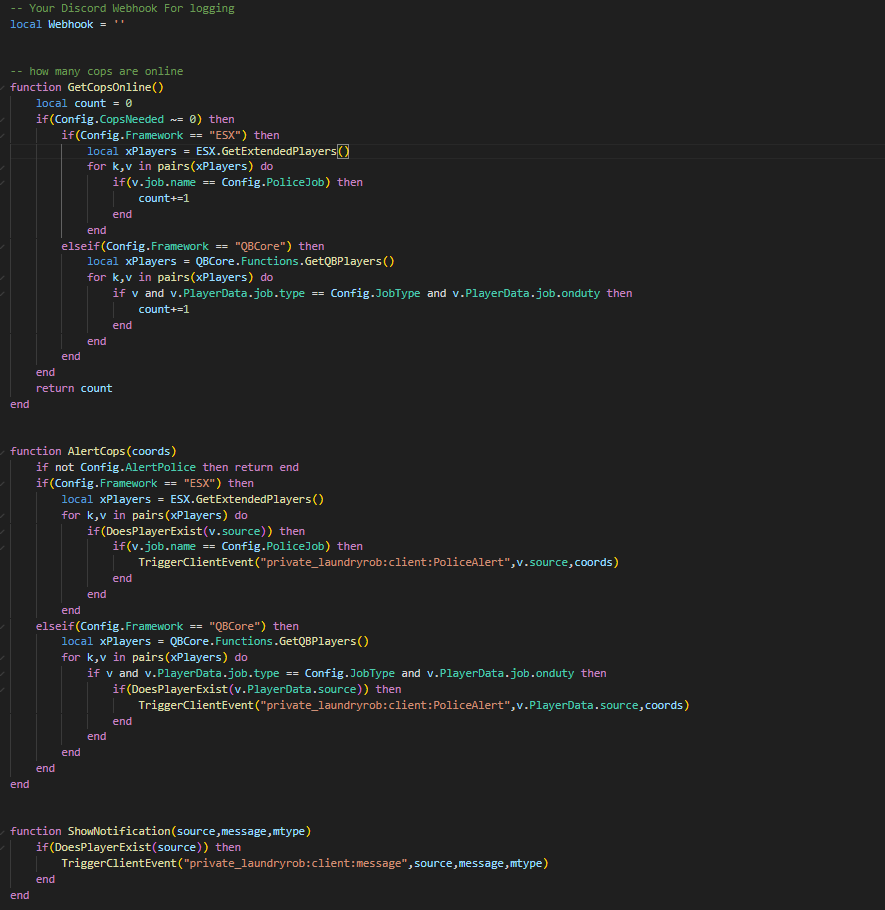Collapse the AlertCops function fold arrow
This screenshot has width=885, height=910.
(3, 451)
